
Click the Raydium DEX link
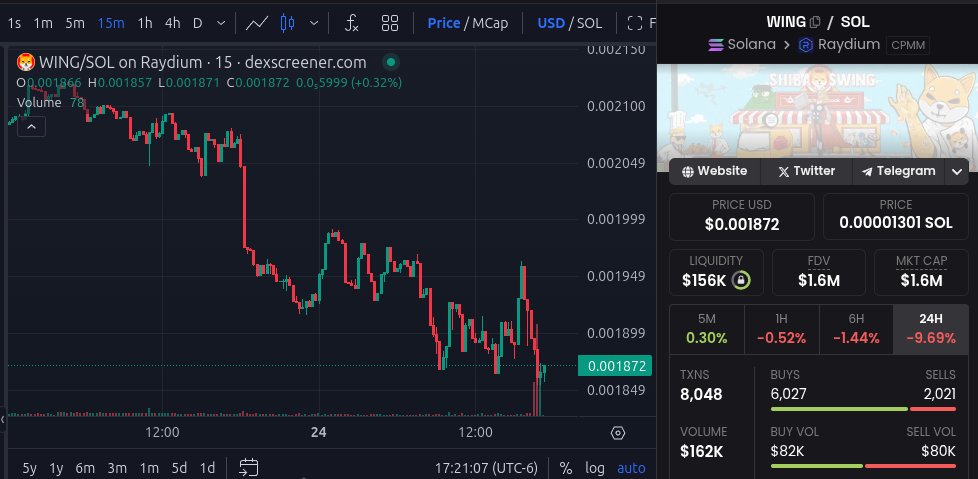[x=840, y=45]
